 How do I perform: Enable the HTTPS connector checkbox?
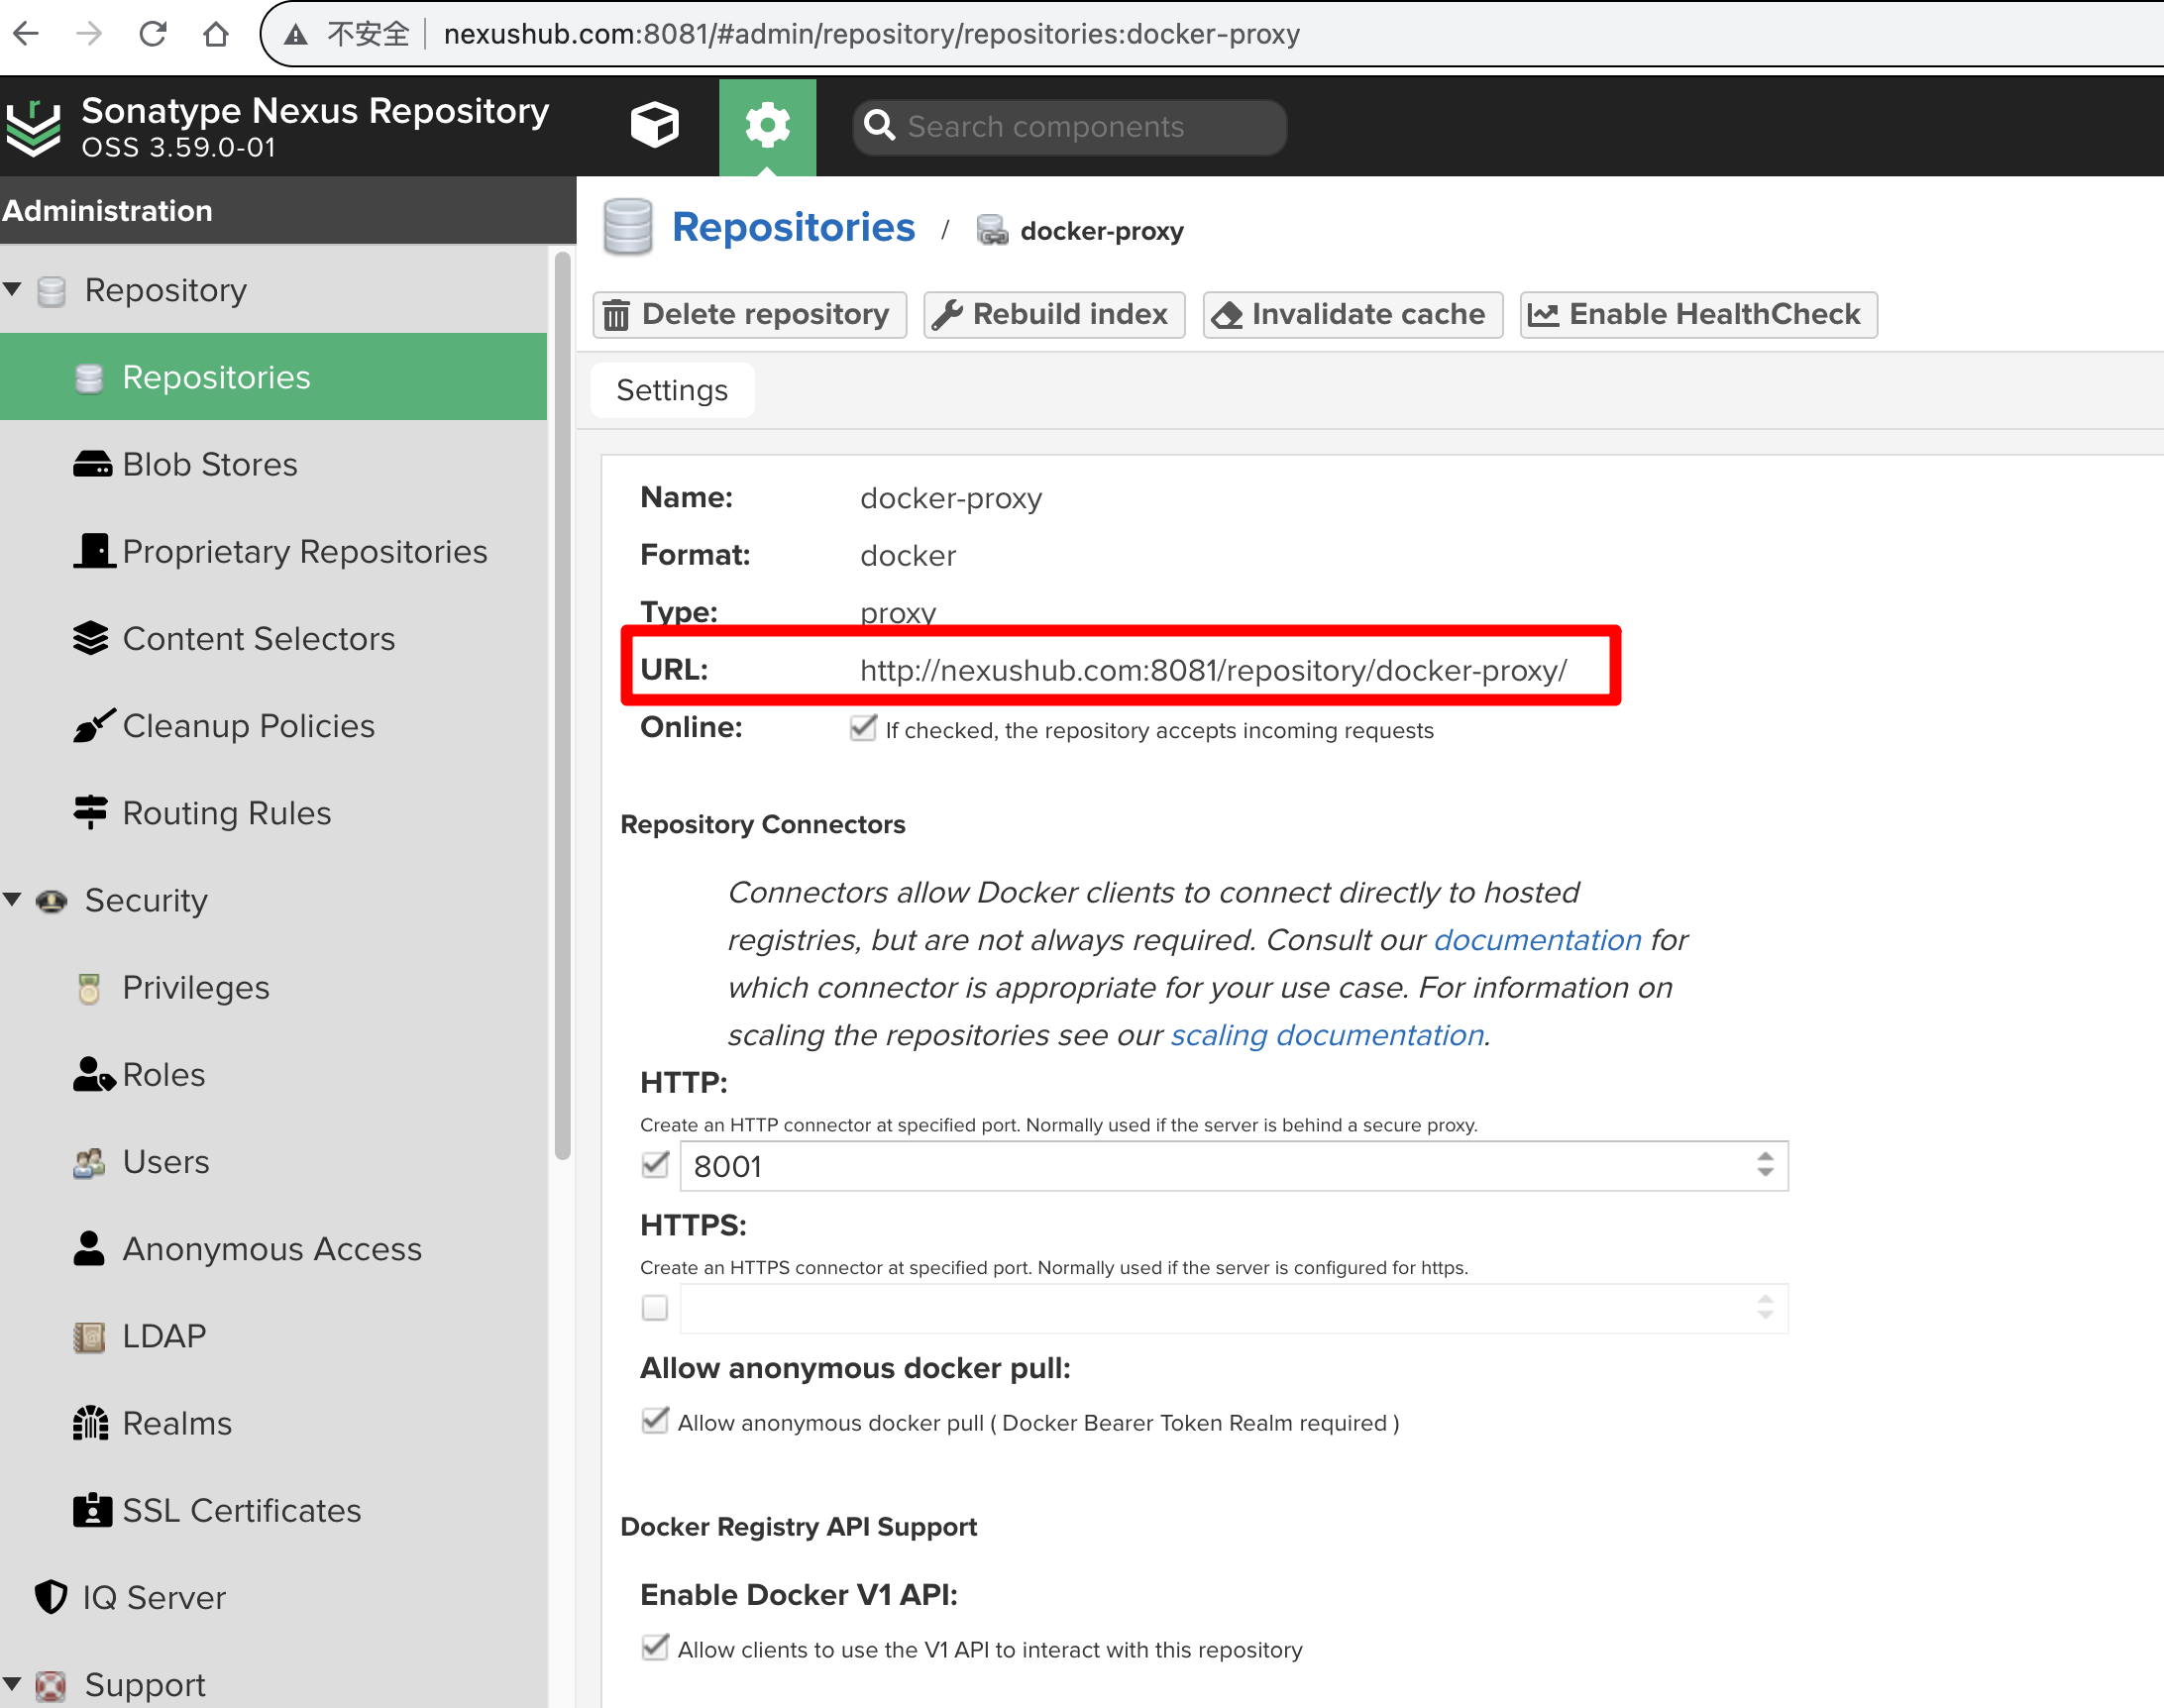pos(655,1307)
